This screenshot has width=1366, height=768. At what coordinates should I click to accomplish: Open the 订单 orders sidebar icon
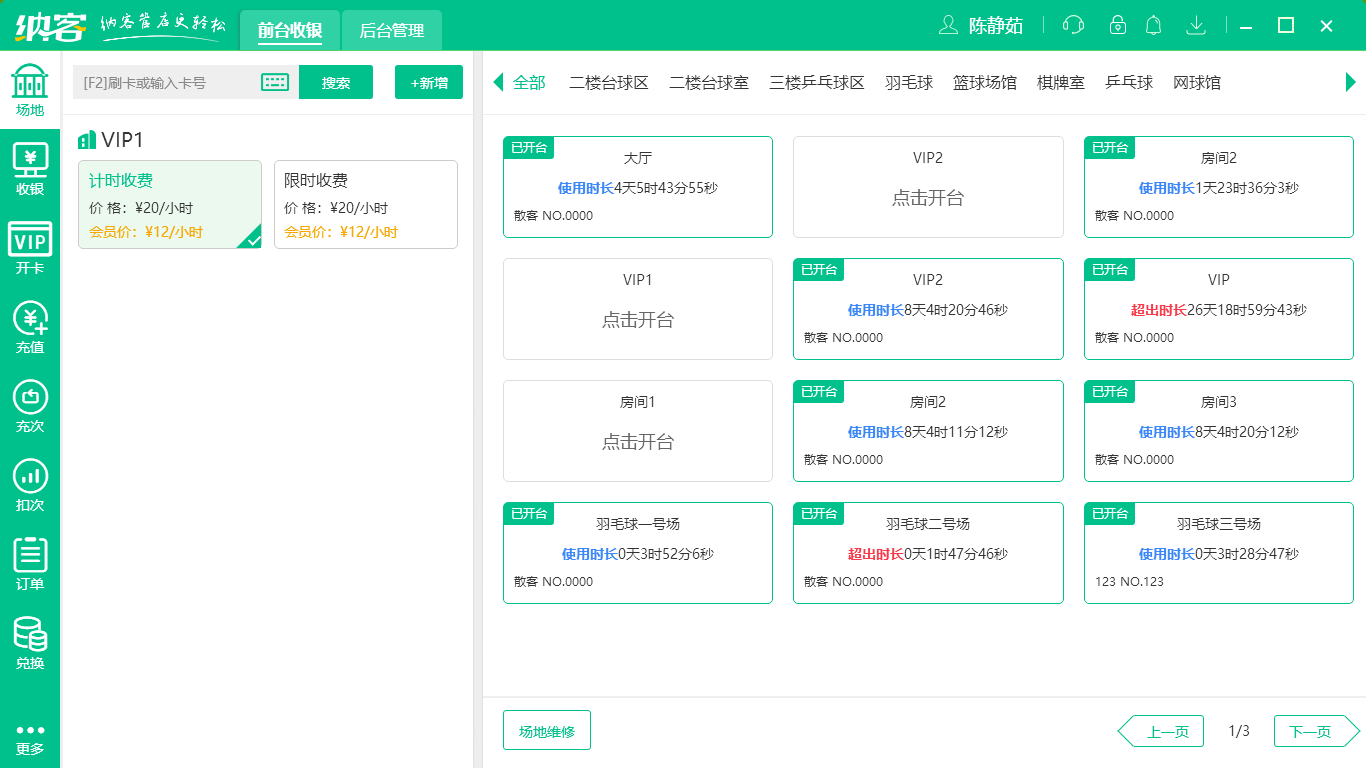click(30, 560)
